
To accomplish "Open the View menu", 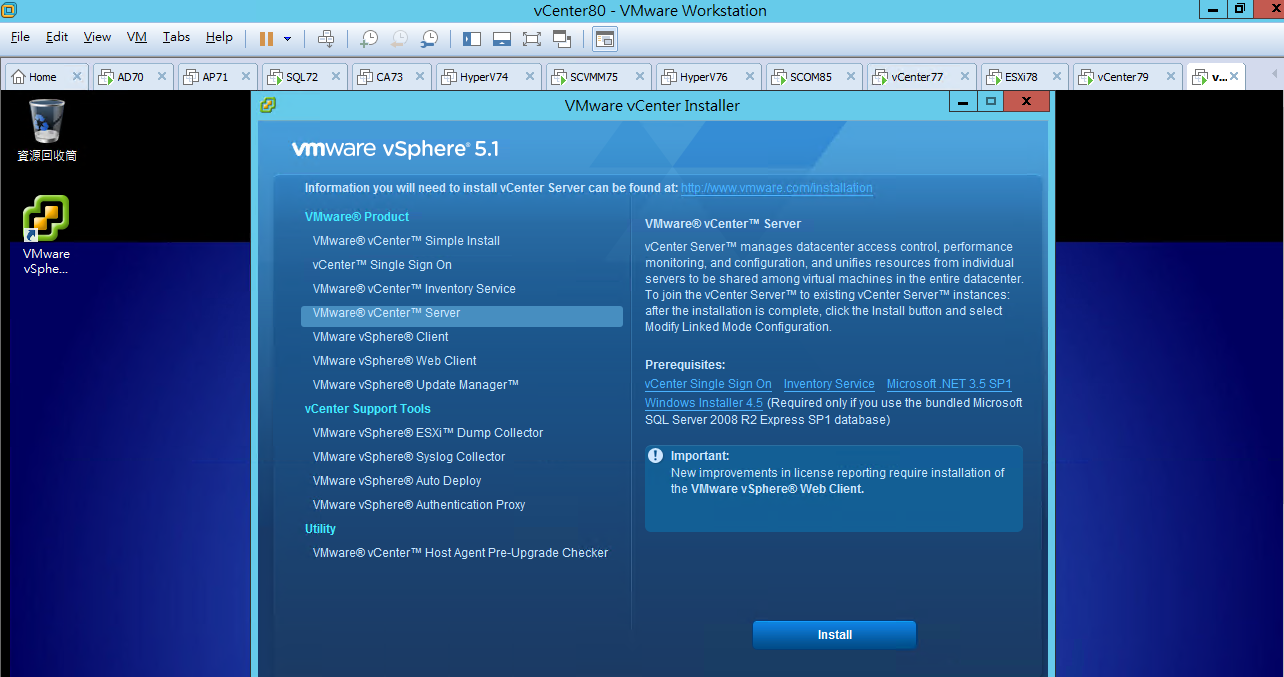I will click(97, 37).
